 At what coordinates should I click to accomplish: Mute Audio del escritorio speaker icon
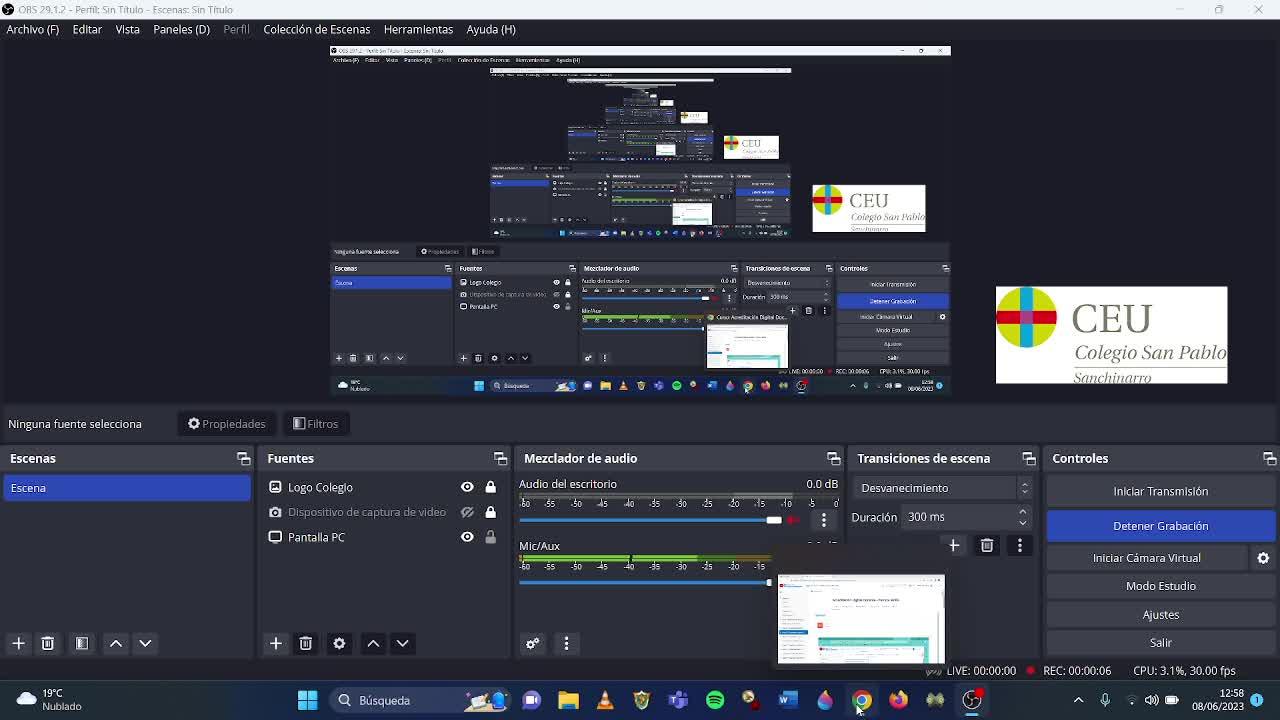tap(794, 520)
